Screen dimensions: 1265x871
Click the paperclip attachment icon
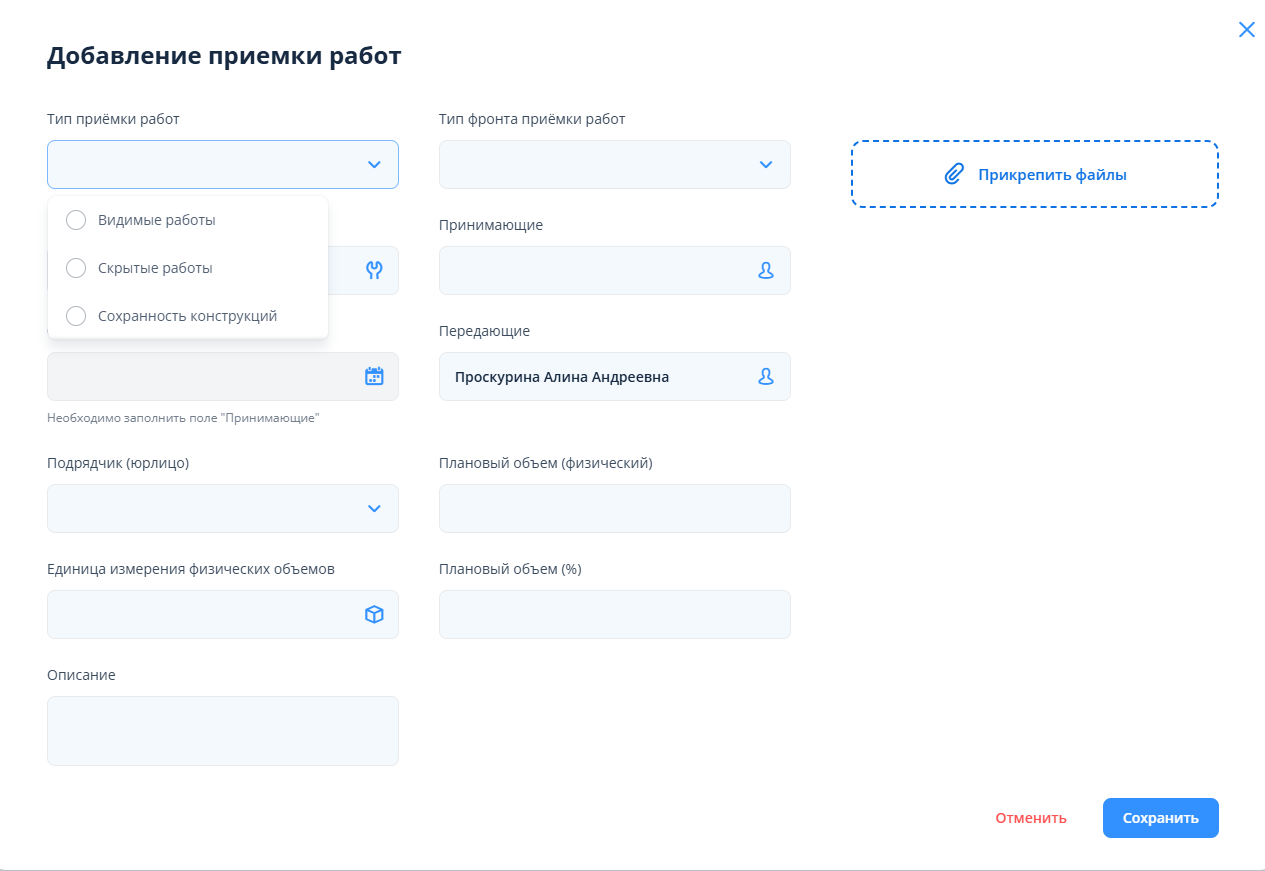tap(954, 174)
